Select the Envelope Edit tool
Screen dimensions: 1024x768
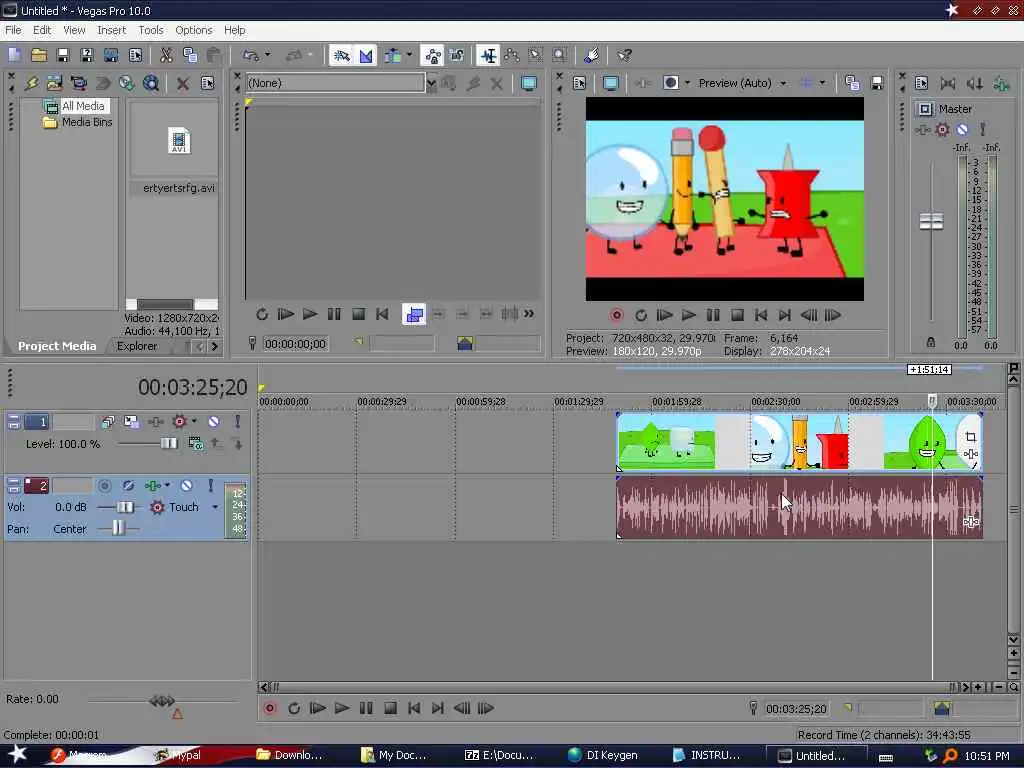(x=512, y=56)
